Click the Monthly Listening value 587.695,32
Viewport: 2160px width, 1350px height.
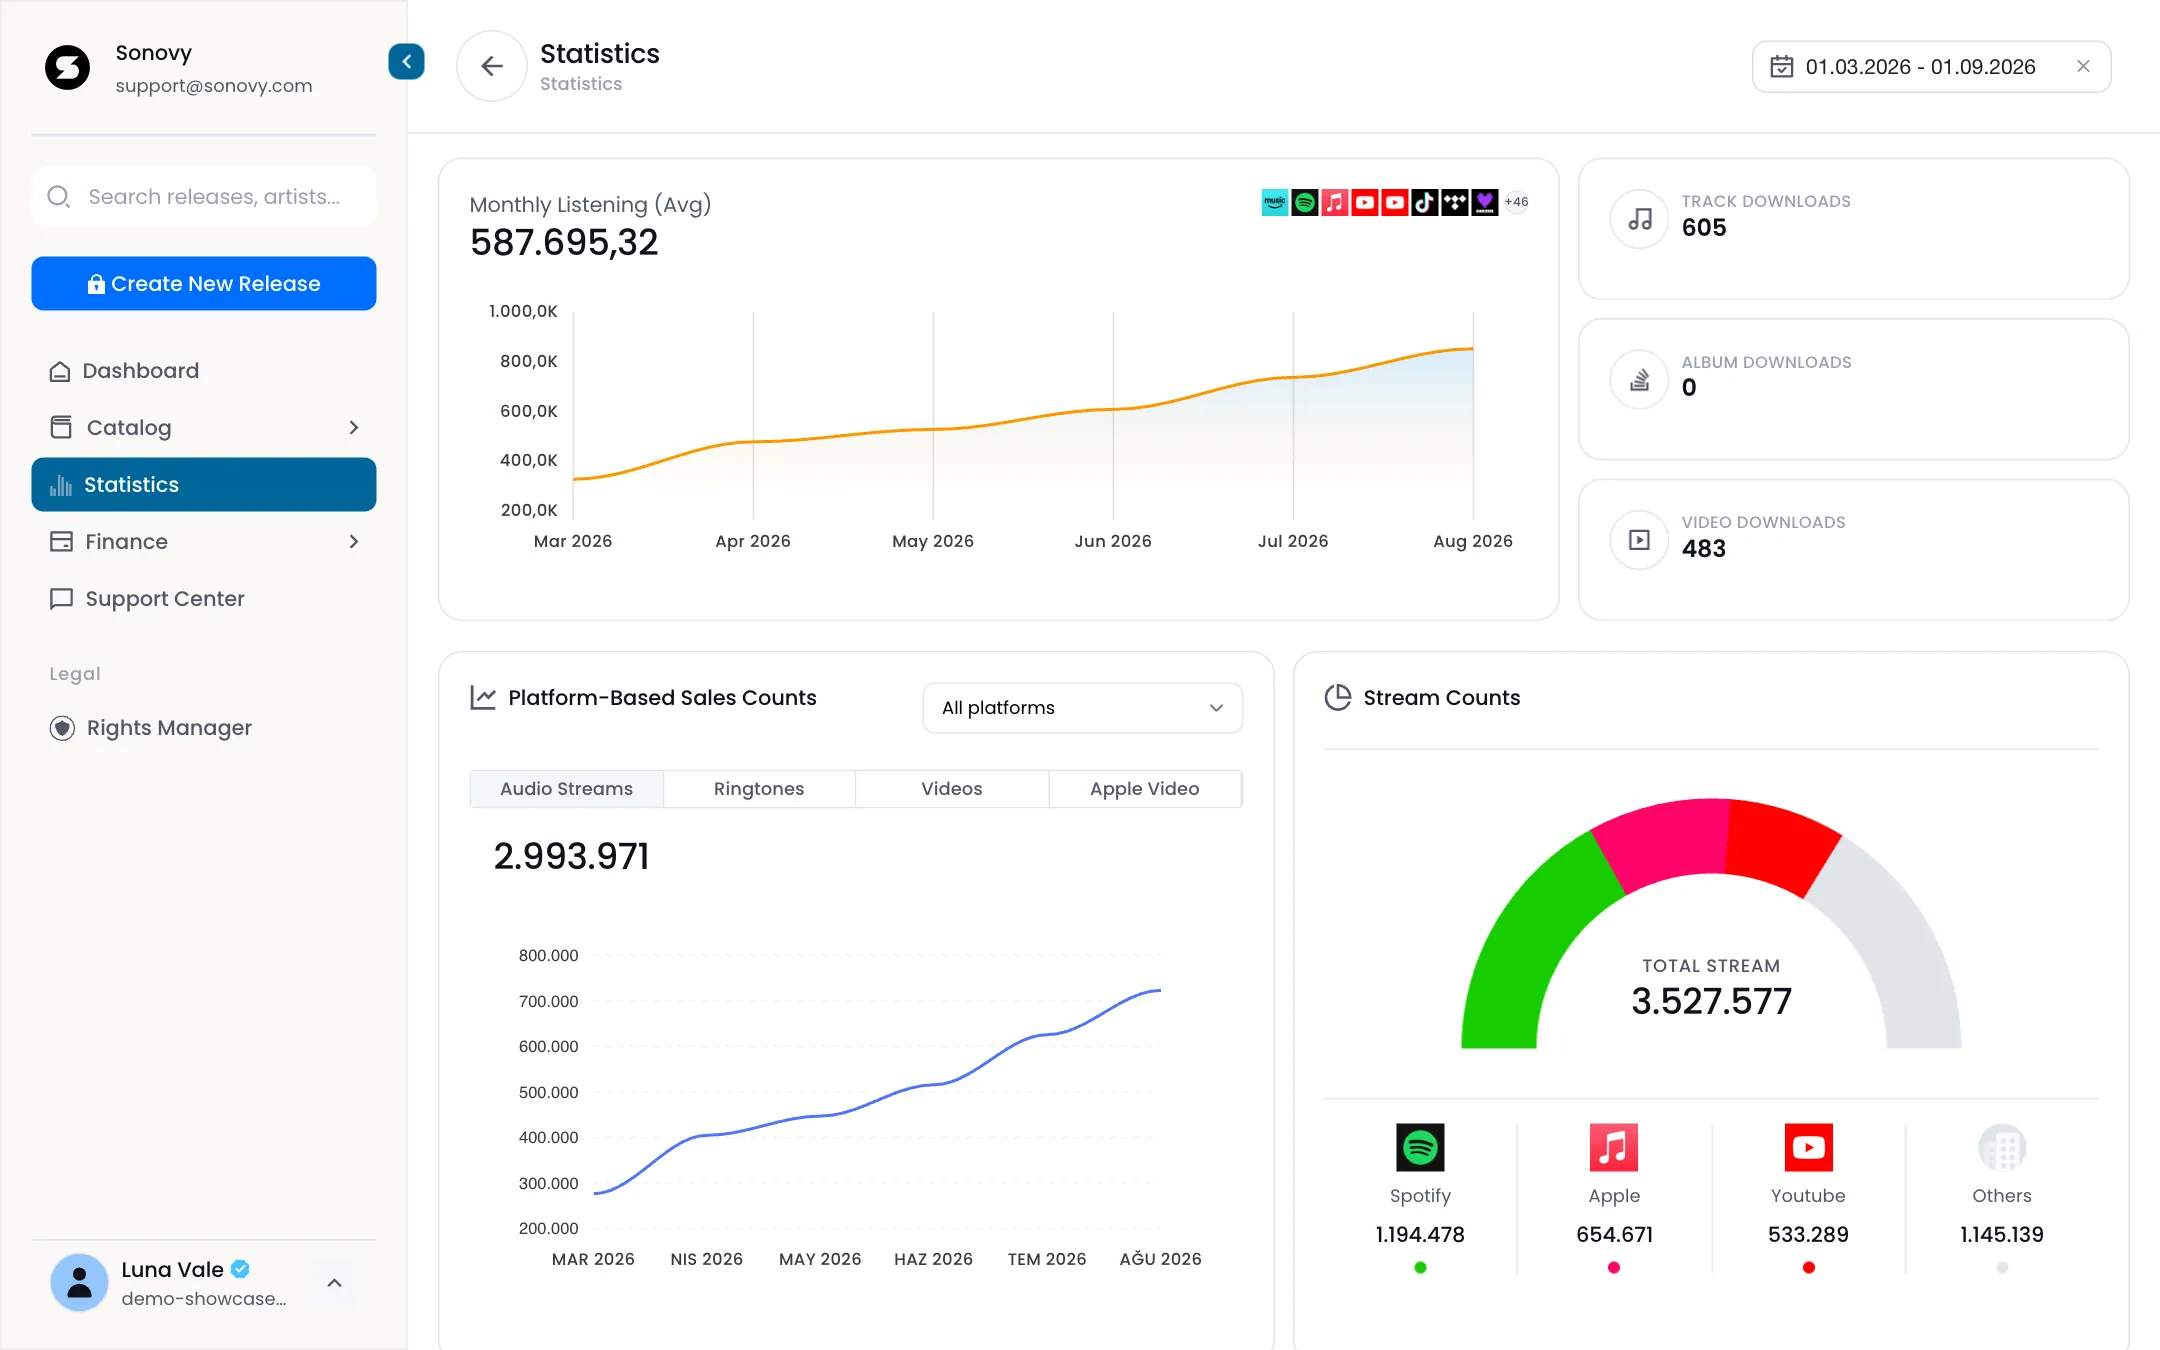click(x=564, y=243)
